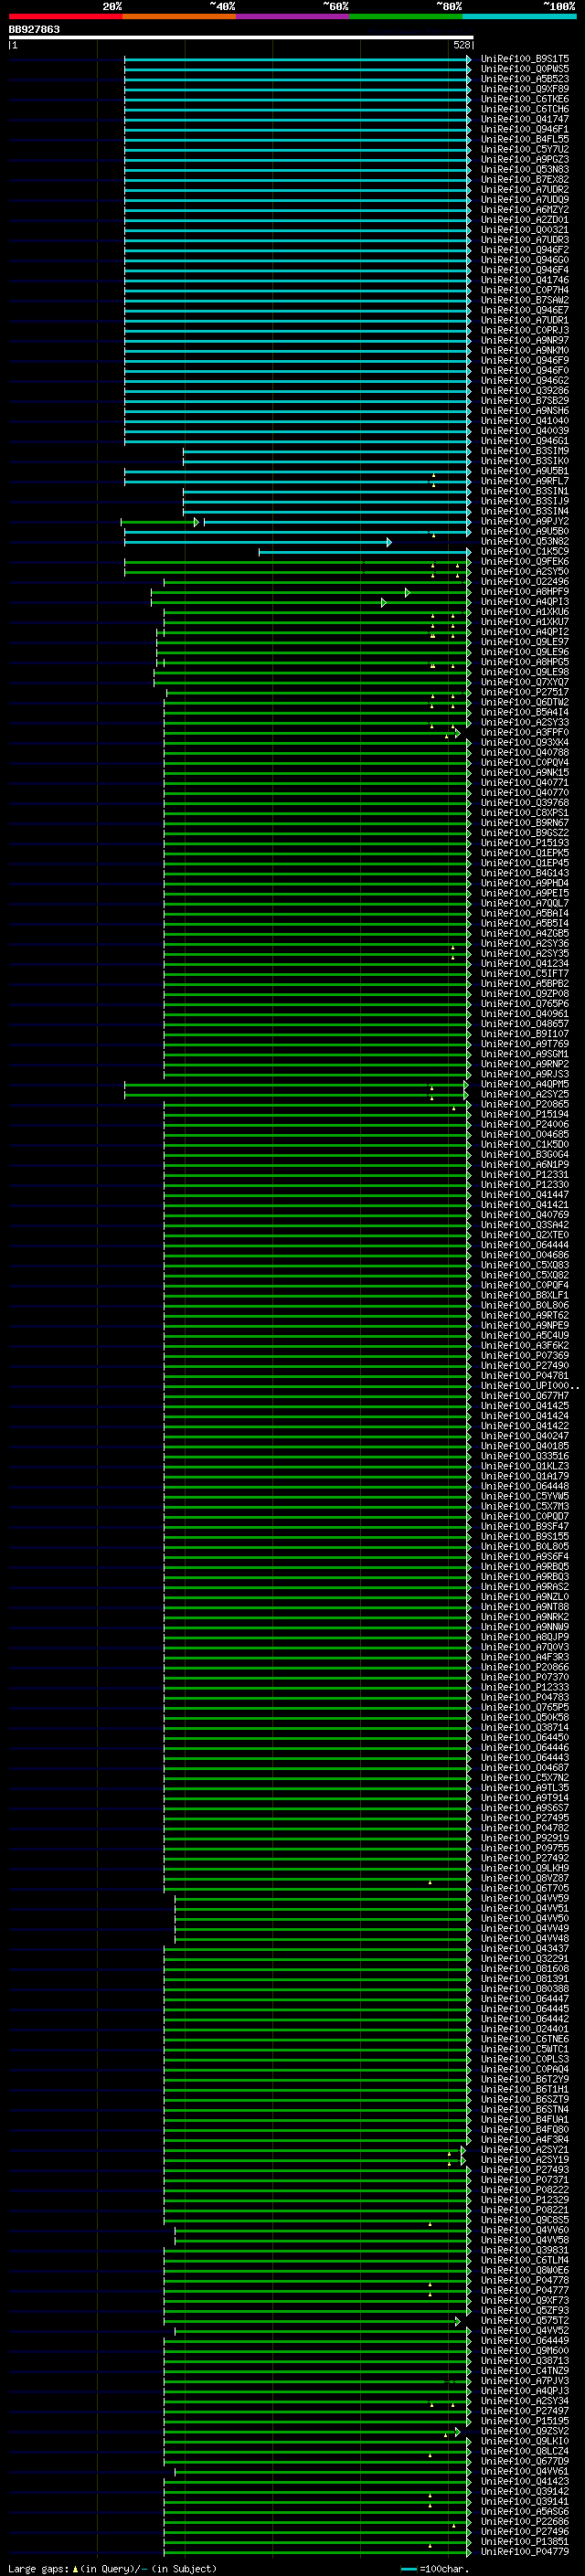Image resolution: width=585 pixels, height=2576 pixels.
Task: Select the UniRef100_Q4VV59 label
Action: click(x=525, y=1899)
